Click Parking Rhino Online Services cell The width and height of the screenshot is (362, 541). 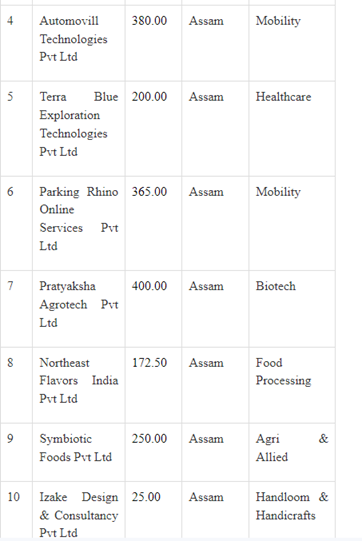[x=79, y=223]
